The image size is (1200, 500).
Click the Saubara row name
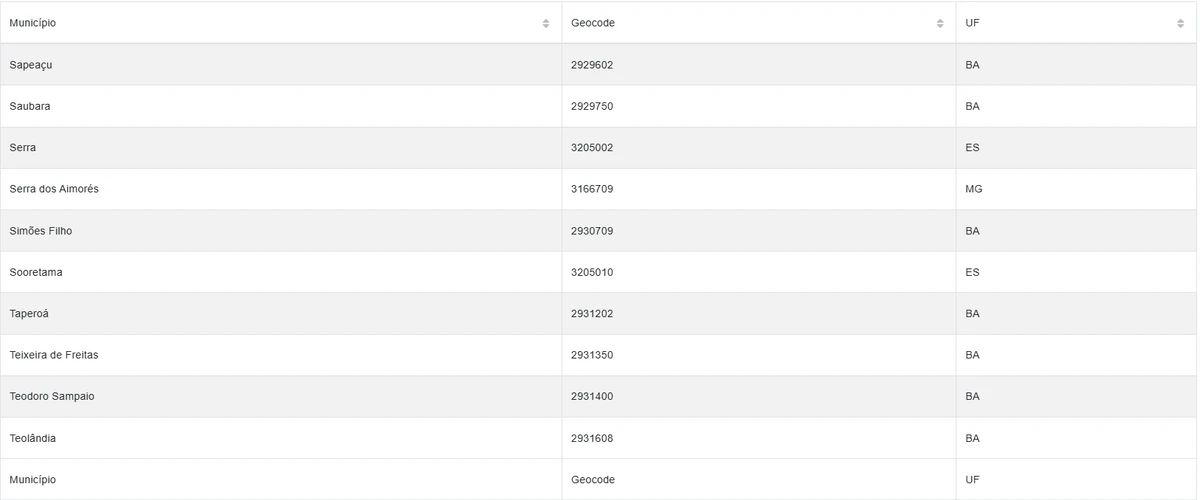point(30,106)
